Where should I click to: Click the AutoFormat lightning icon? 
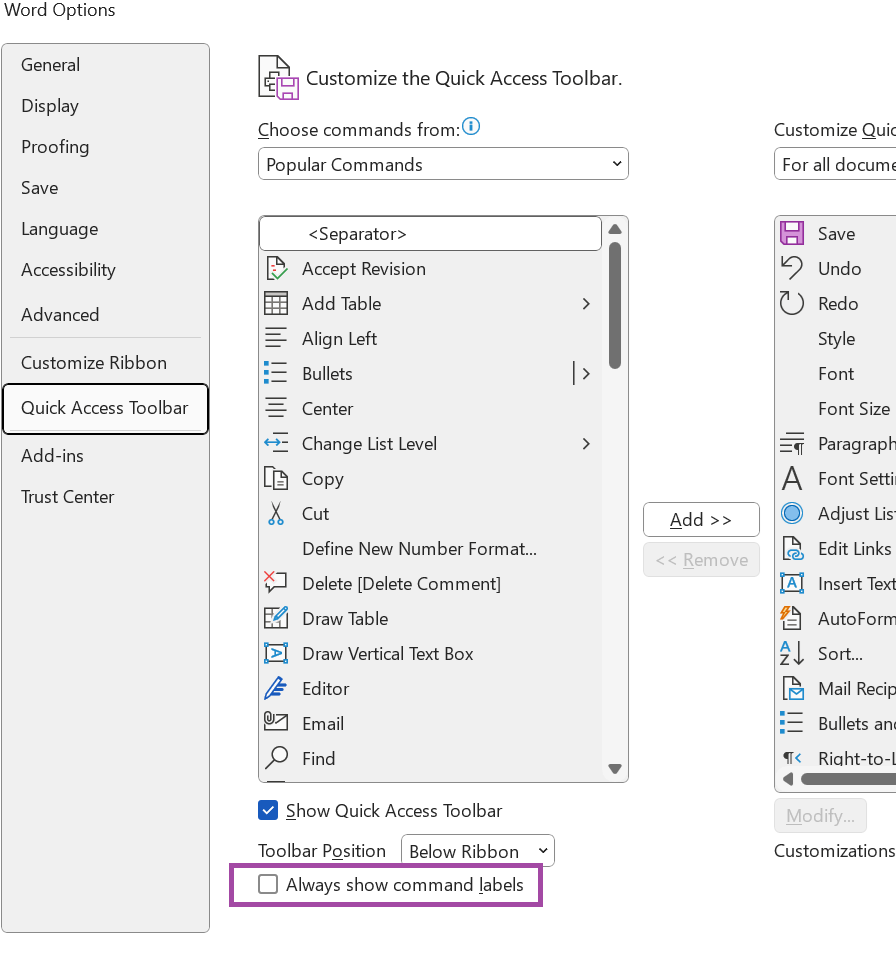click(791, 619)
